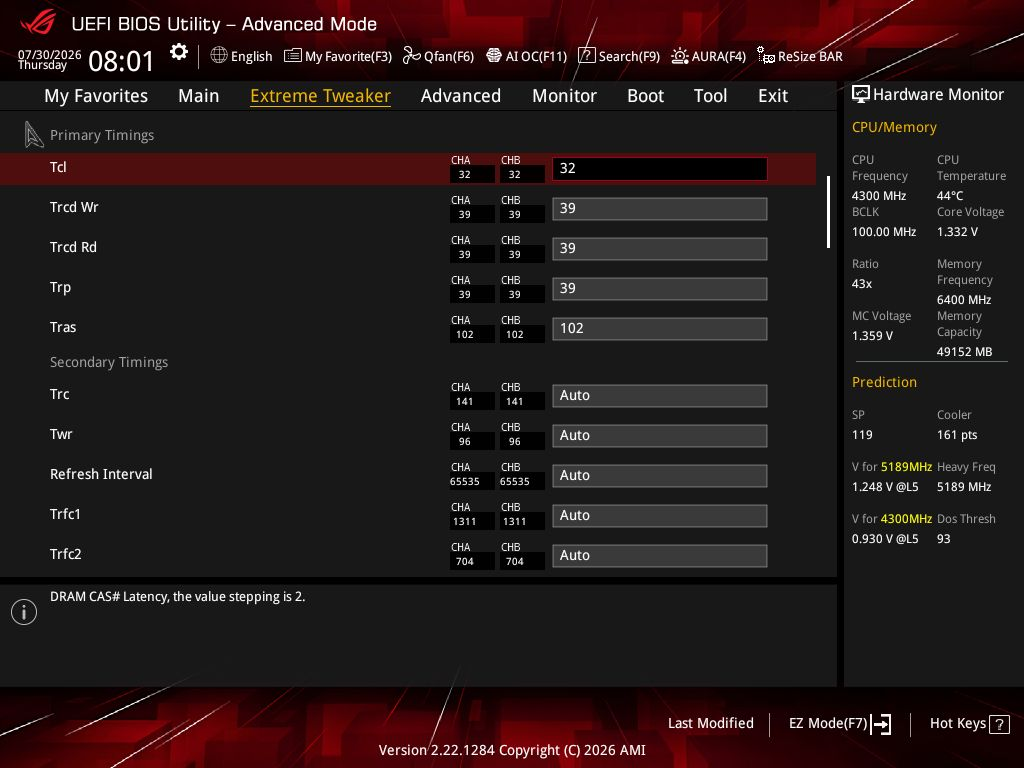This screenshot has width=1024, height=768.
Task: Switch to the Main tab
Action: [199, 96]
